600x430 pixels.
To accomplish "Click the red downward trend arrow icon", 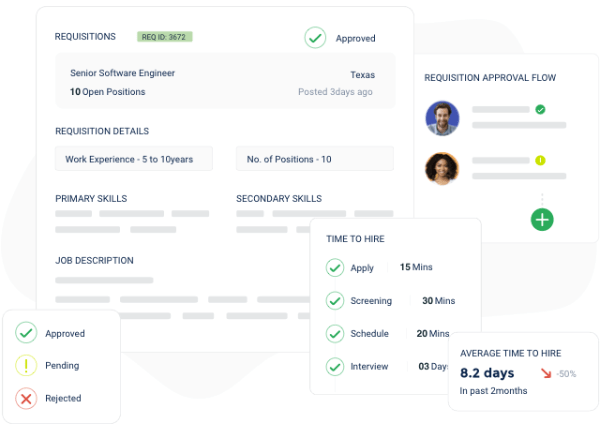I will pos(545,373).
